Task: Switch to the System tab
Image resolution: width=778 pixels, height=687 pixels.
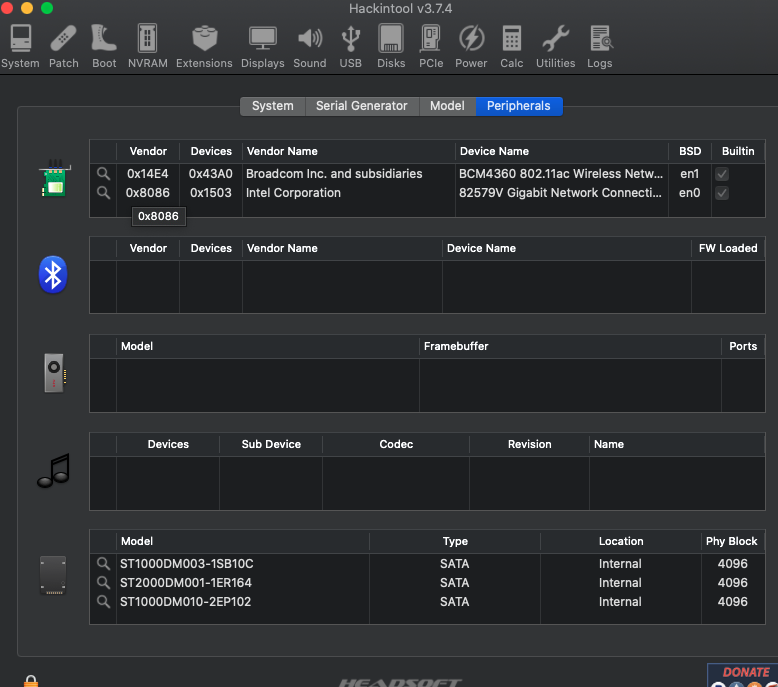Action: (x=272, y=106)
